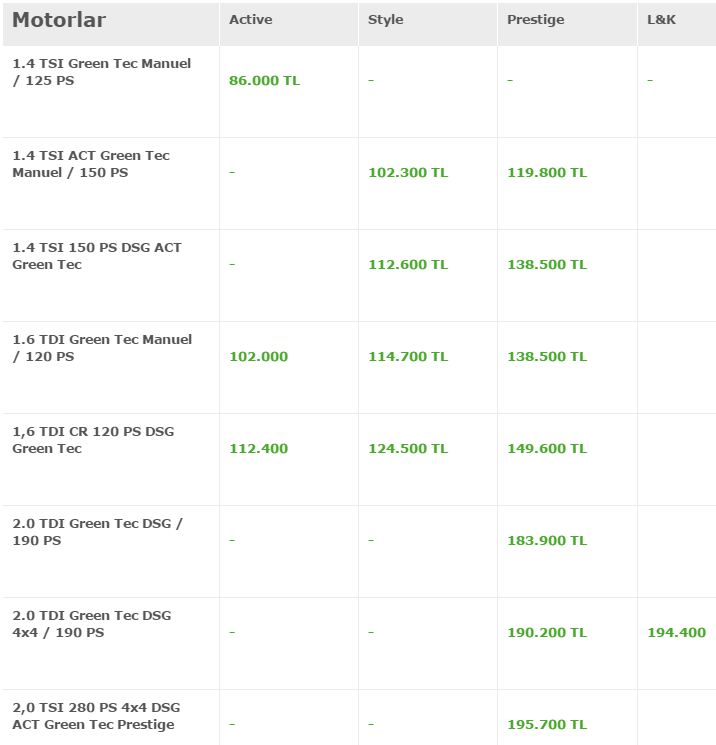Click the 149.600 TL Prestige price

pyautogui.click(x=547, y=449)
